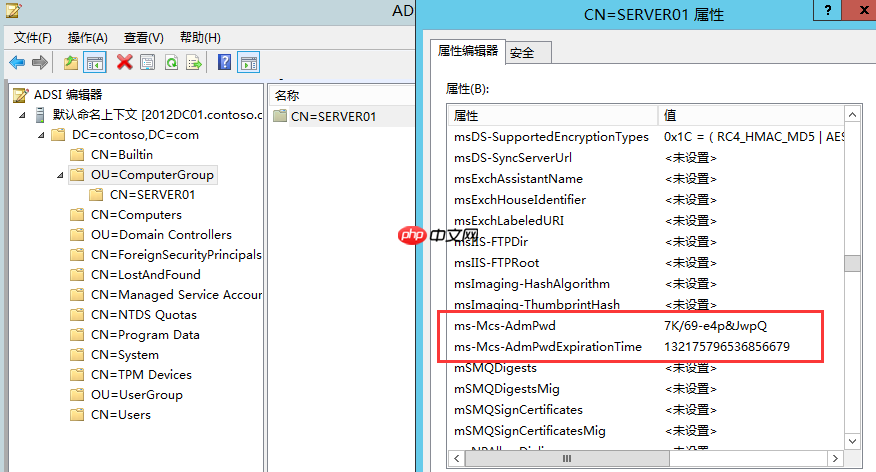Click the 属性 column header in attribute list

click(x=553, y=116)
